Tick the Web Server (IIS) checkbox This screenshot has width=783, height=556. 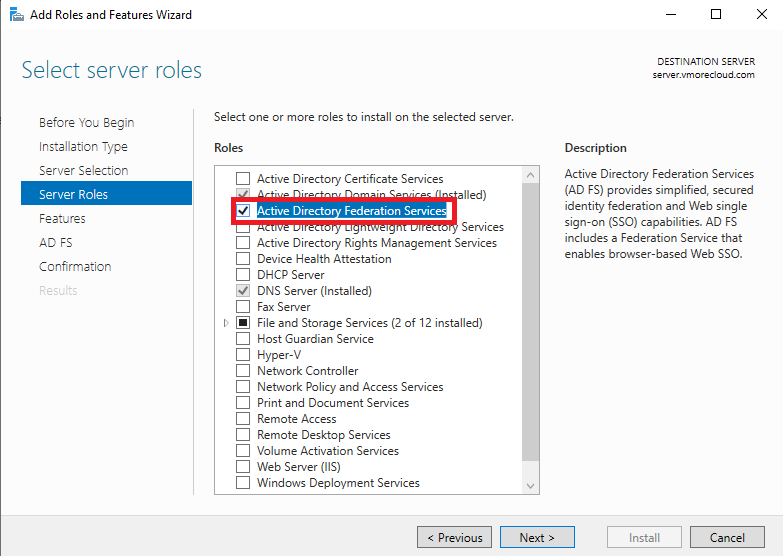243,466
